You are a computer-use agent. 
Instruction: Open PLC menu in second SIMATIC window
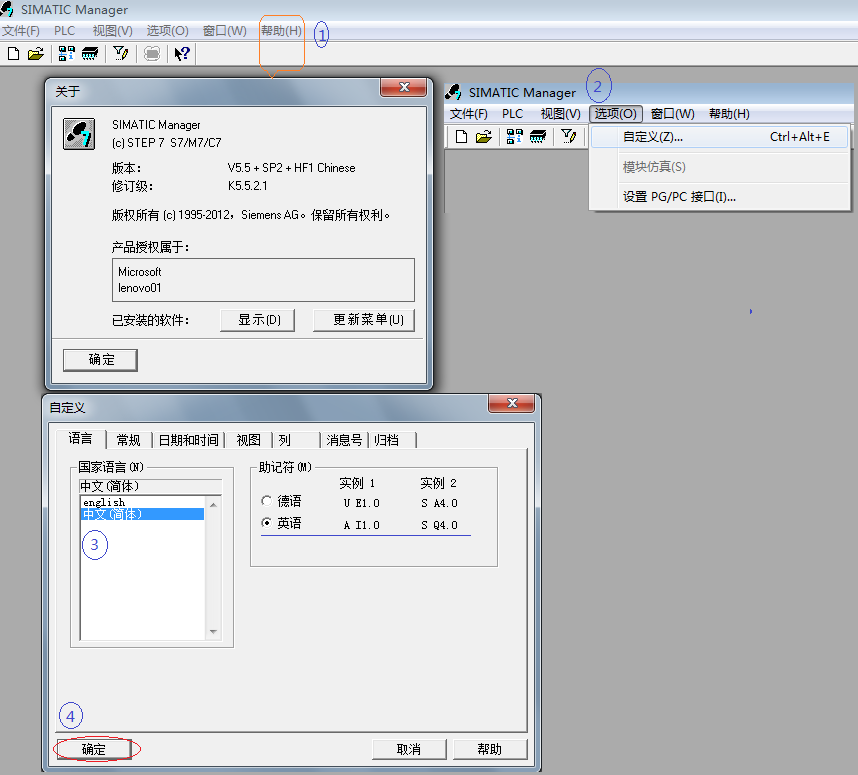coord(513,114)
